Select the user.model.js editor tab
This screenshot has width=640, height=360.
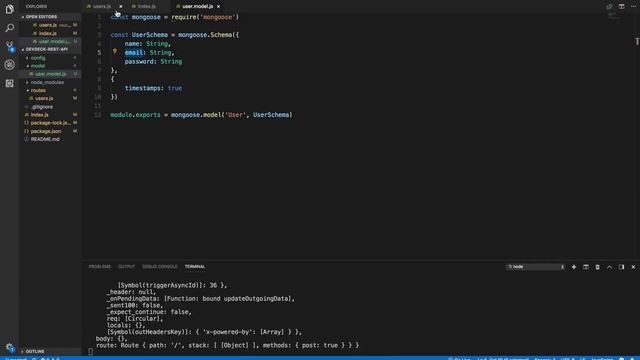click(197, 7)
